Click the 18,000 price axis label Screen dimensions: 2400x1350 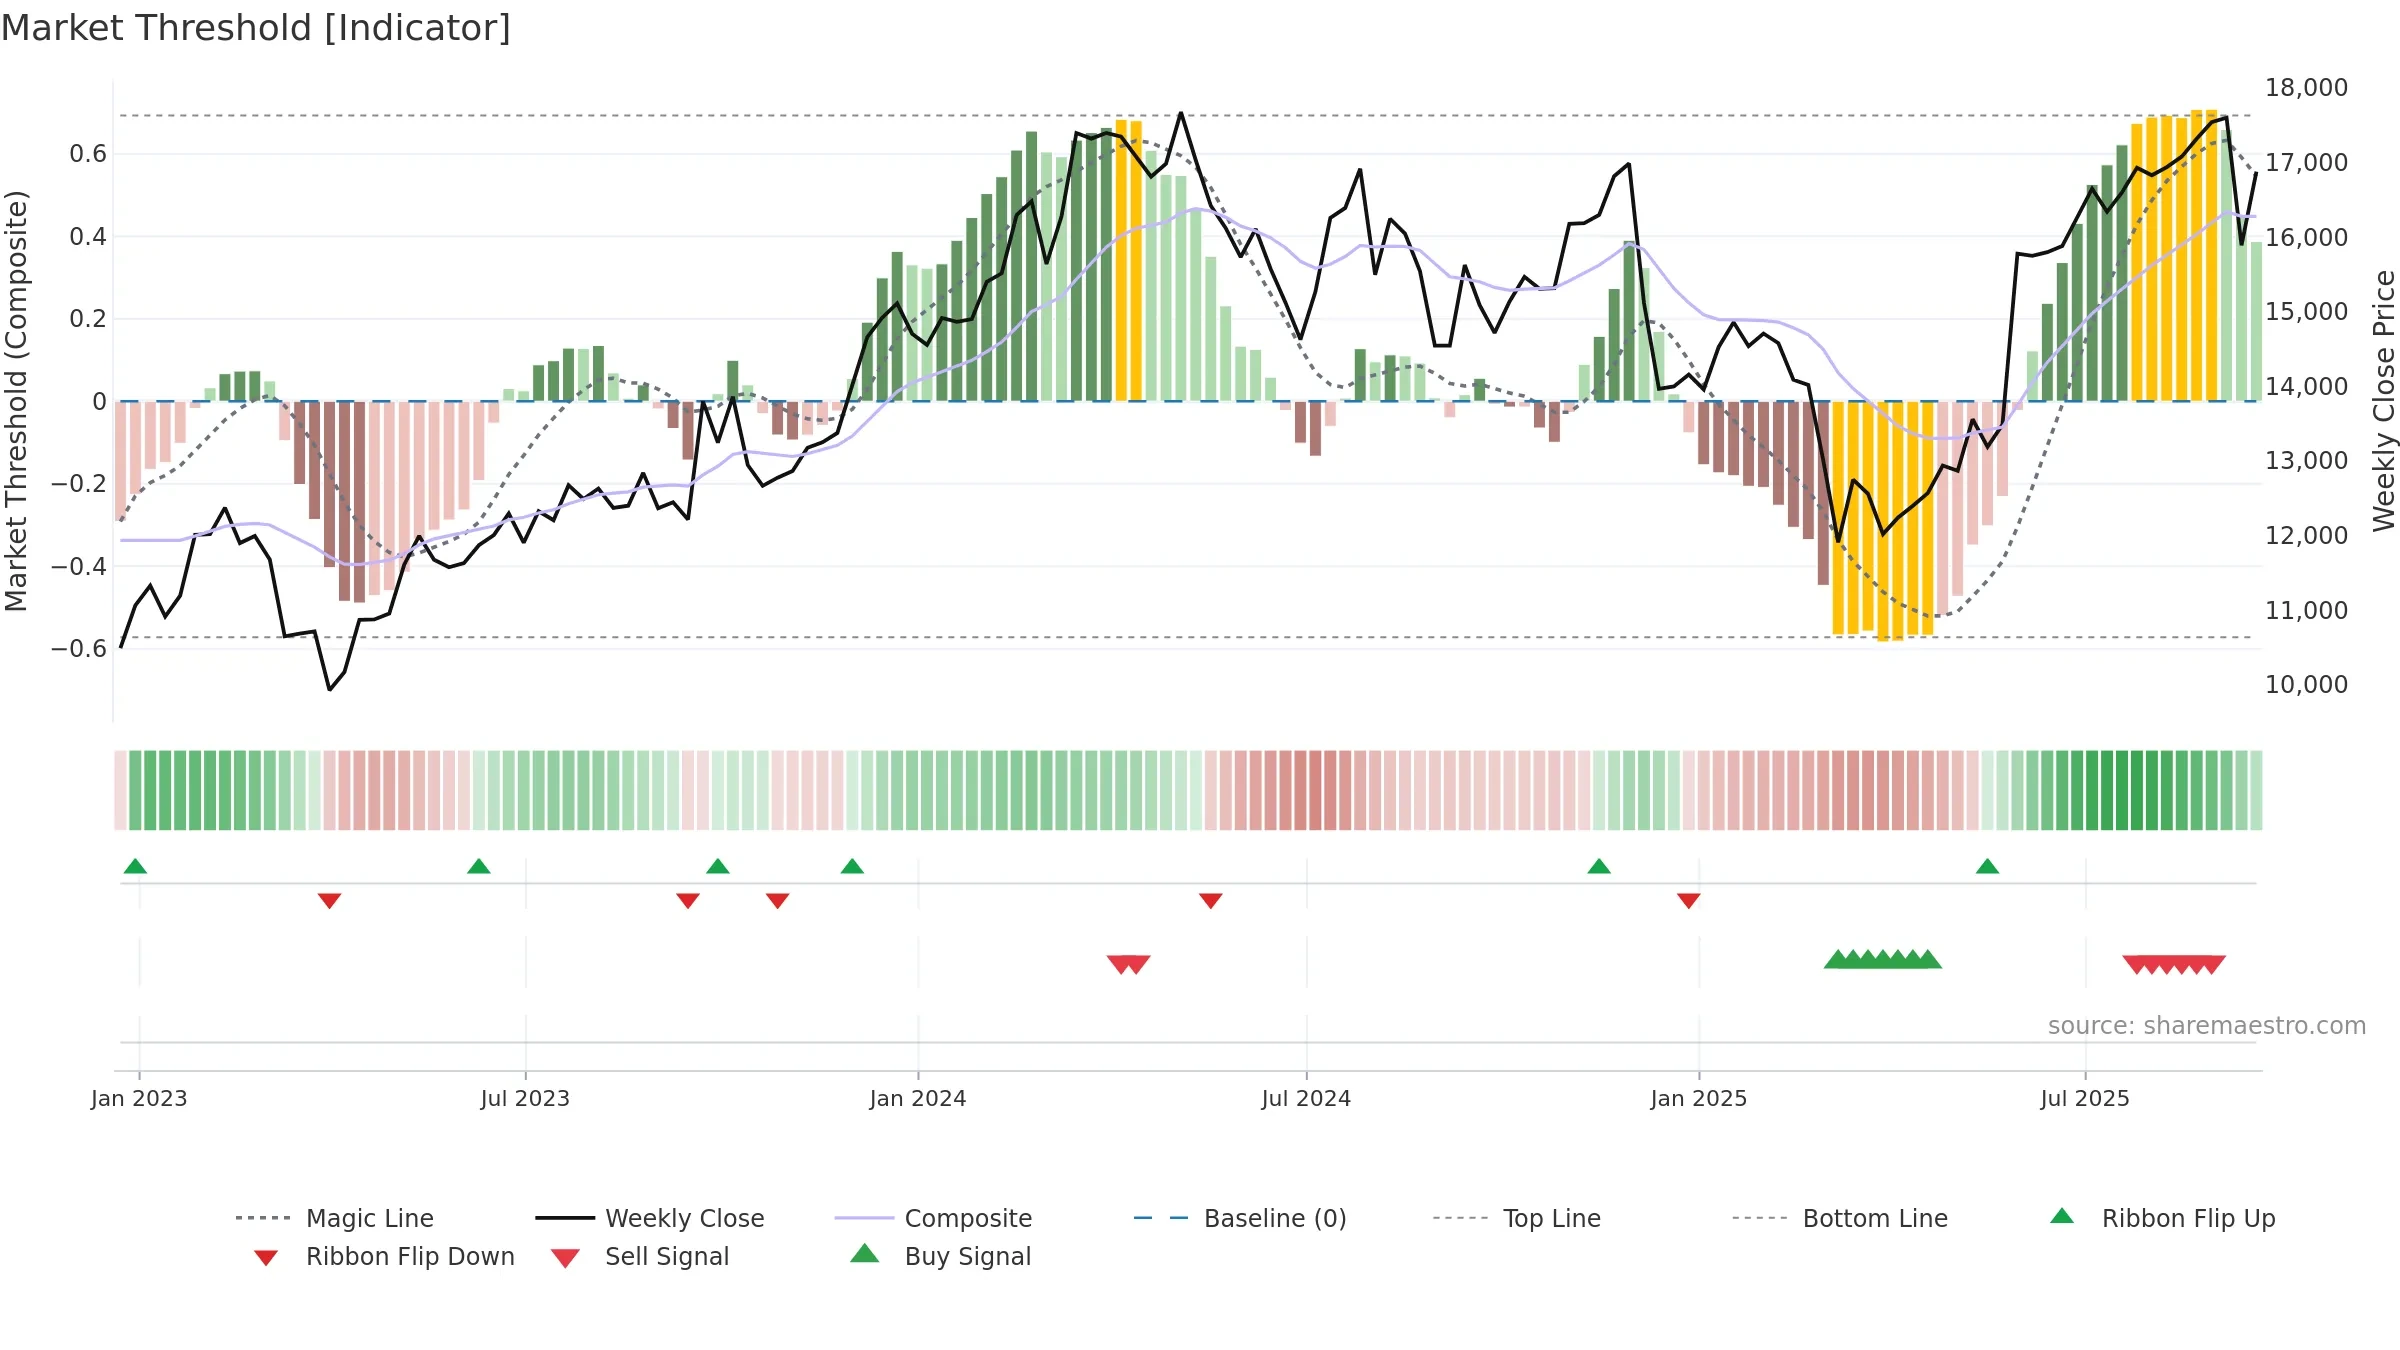2306,88
